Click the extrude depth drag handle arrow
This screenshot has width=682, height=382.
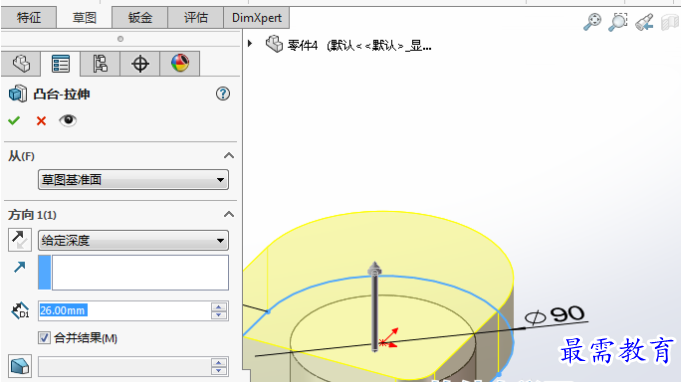(x=374, y=268)
